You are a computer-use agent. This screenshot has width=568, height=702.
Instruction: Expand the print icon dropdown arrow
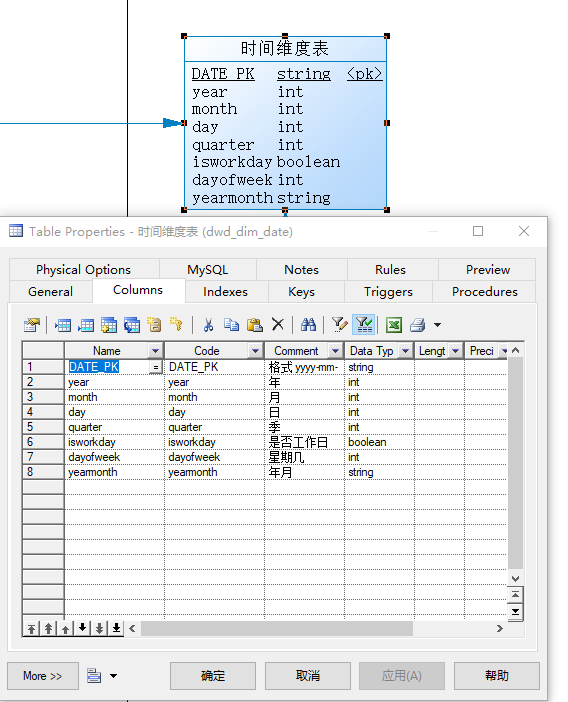click(437, 325)
